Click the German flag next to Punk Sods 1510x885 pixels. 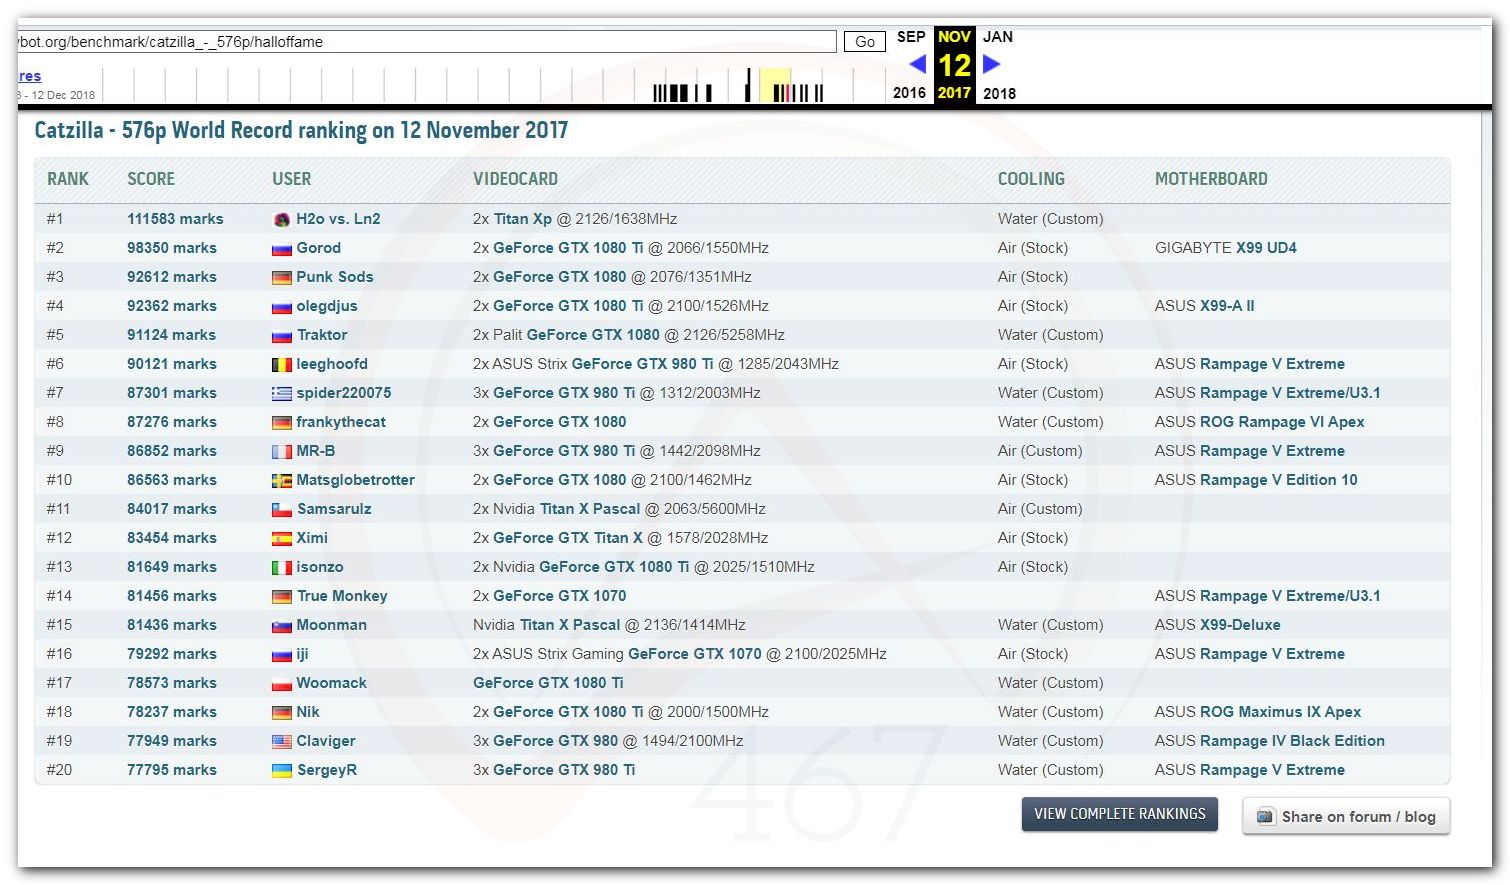[282, 278]
